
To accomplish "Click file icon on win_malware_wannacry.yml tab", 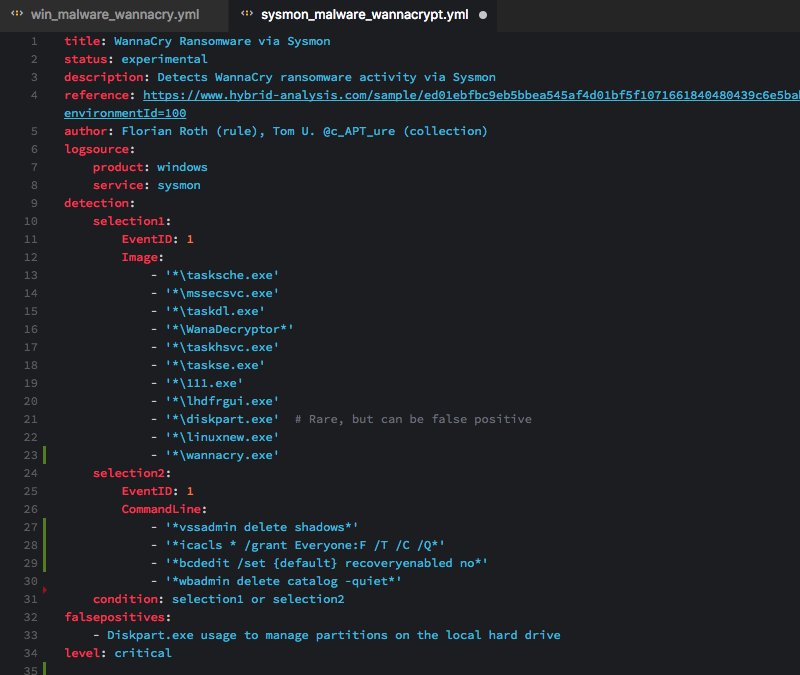I will point(17,14).
